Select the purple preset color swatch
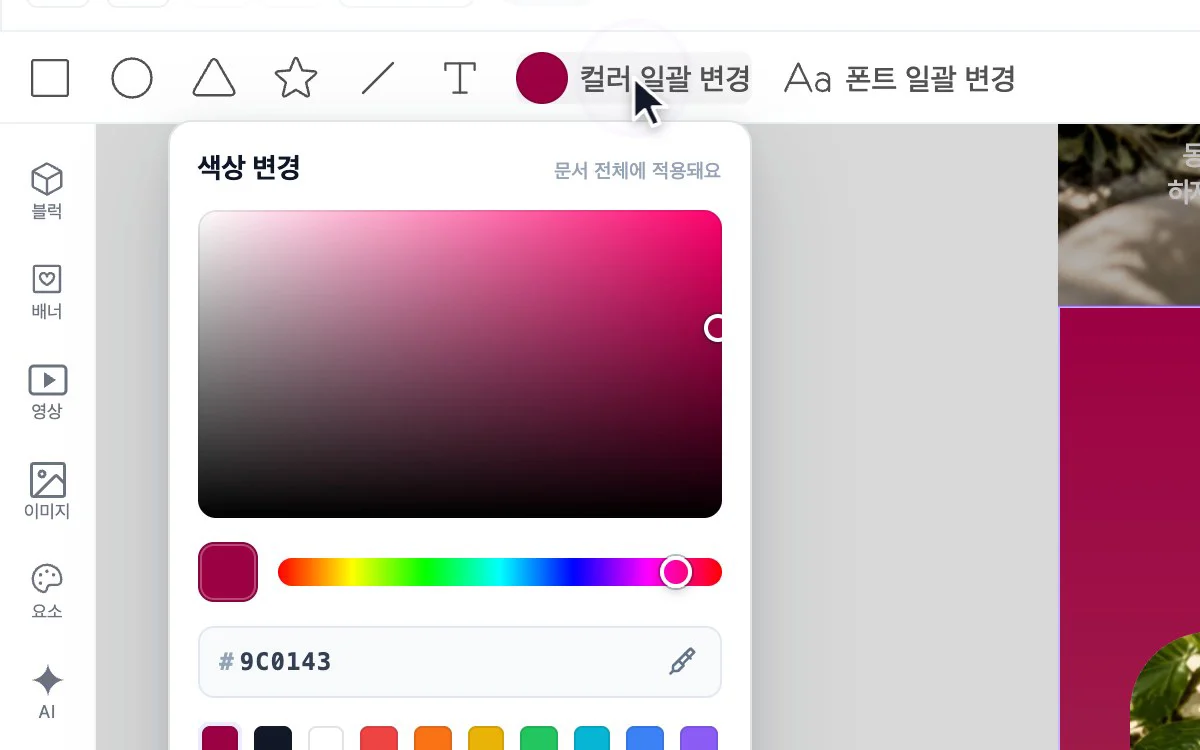The height and width of the screenshot is (750, 1200). click(x=699, y=739)
